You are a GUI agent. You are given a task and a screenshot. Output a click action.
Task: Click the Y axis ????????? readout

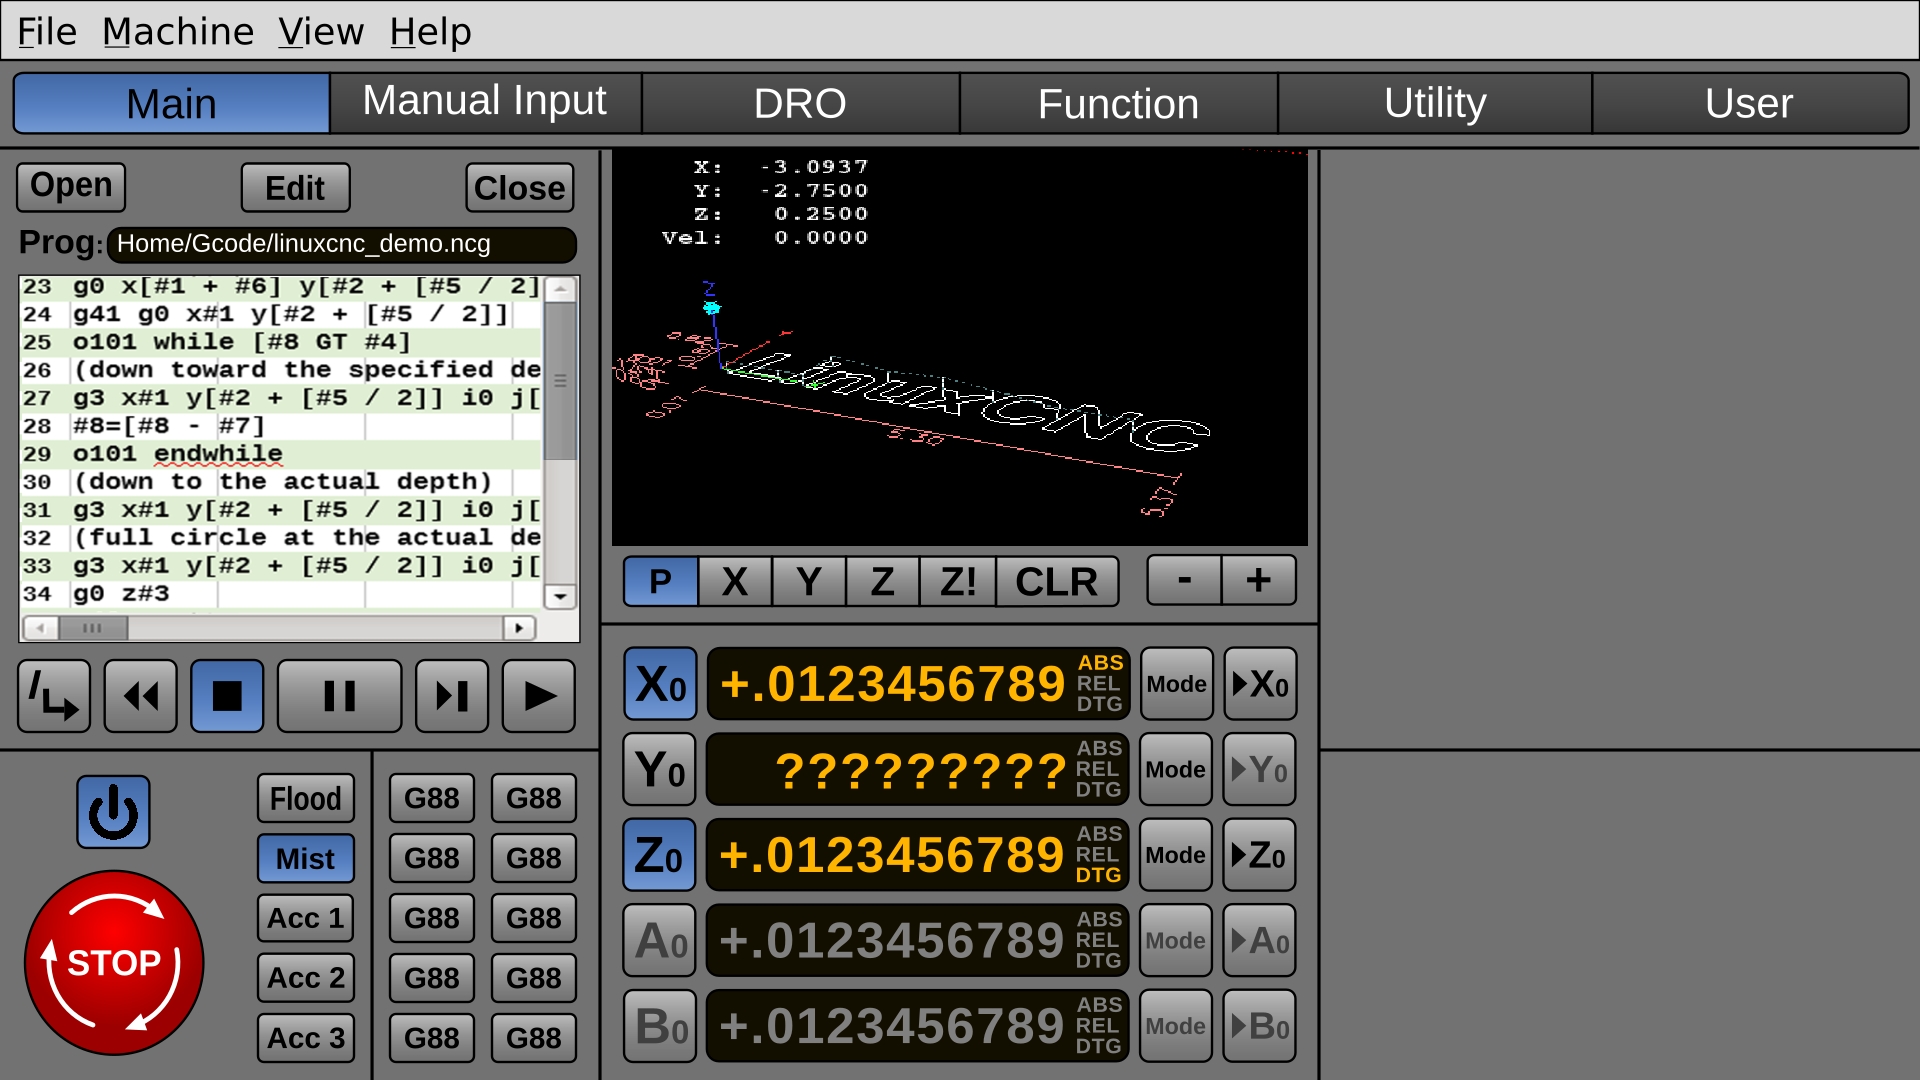[918, 770]
